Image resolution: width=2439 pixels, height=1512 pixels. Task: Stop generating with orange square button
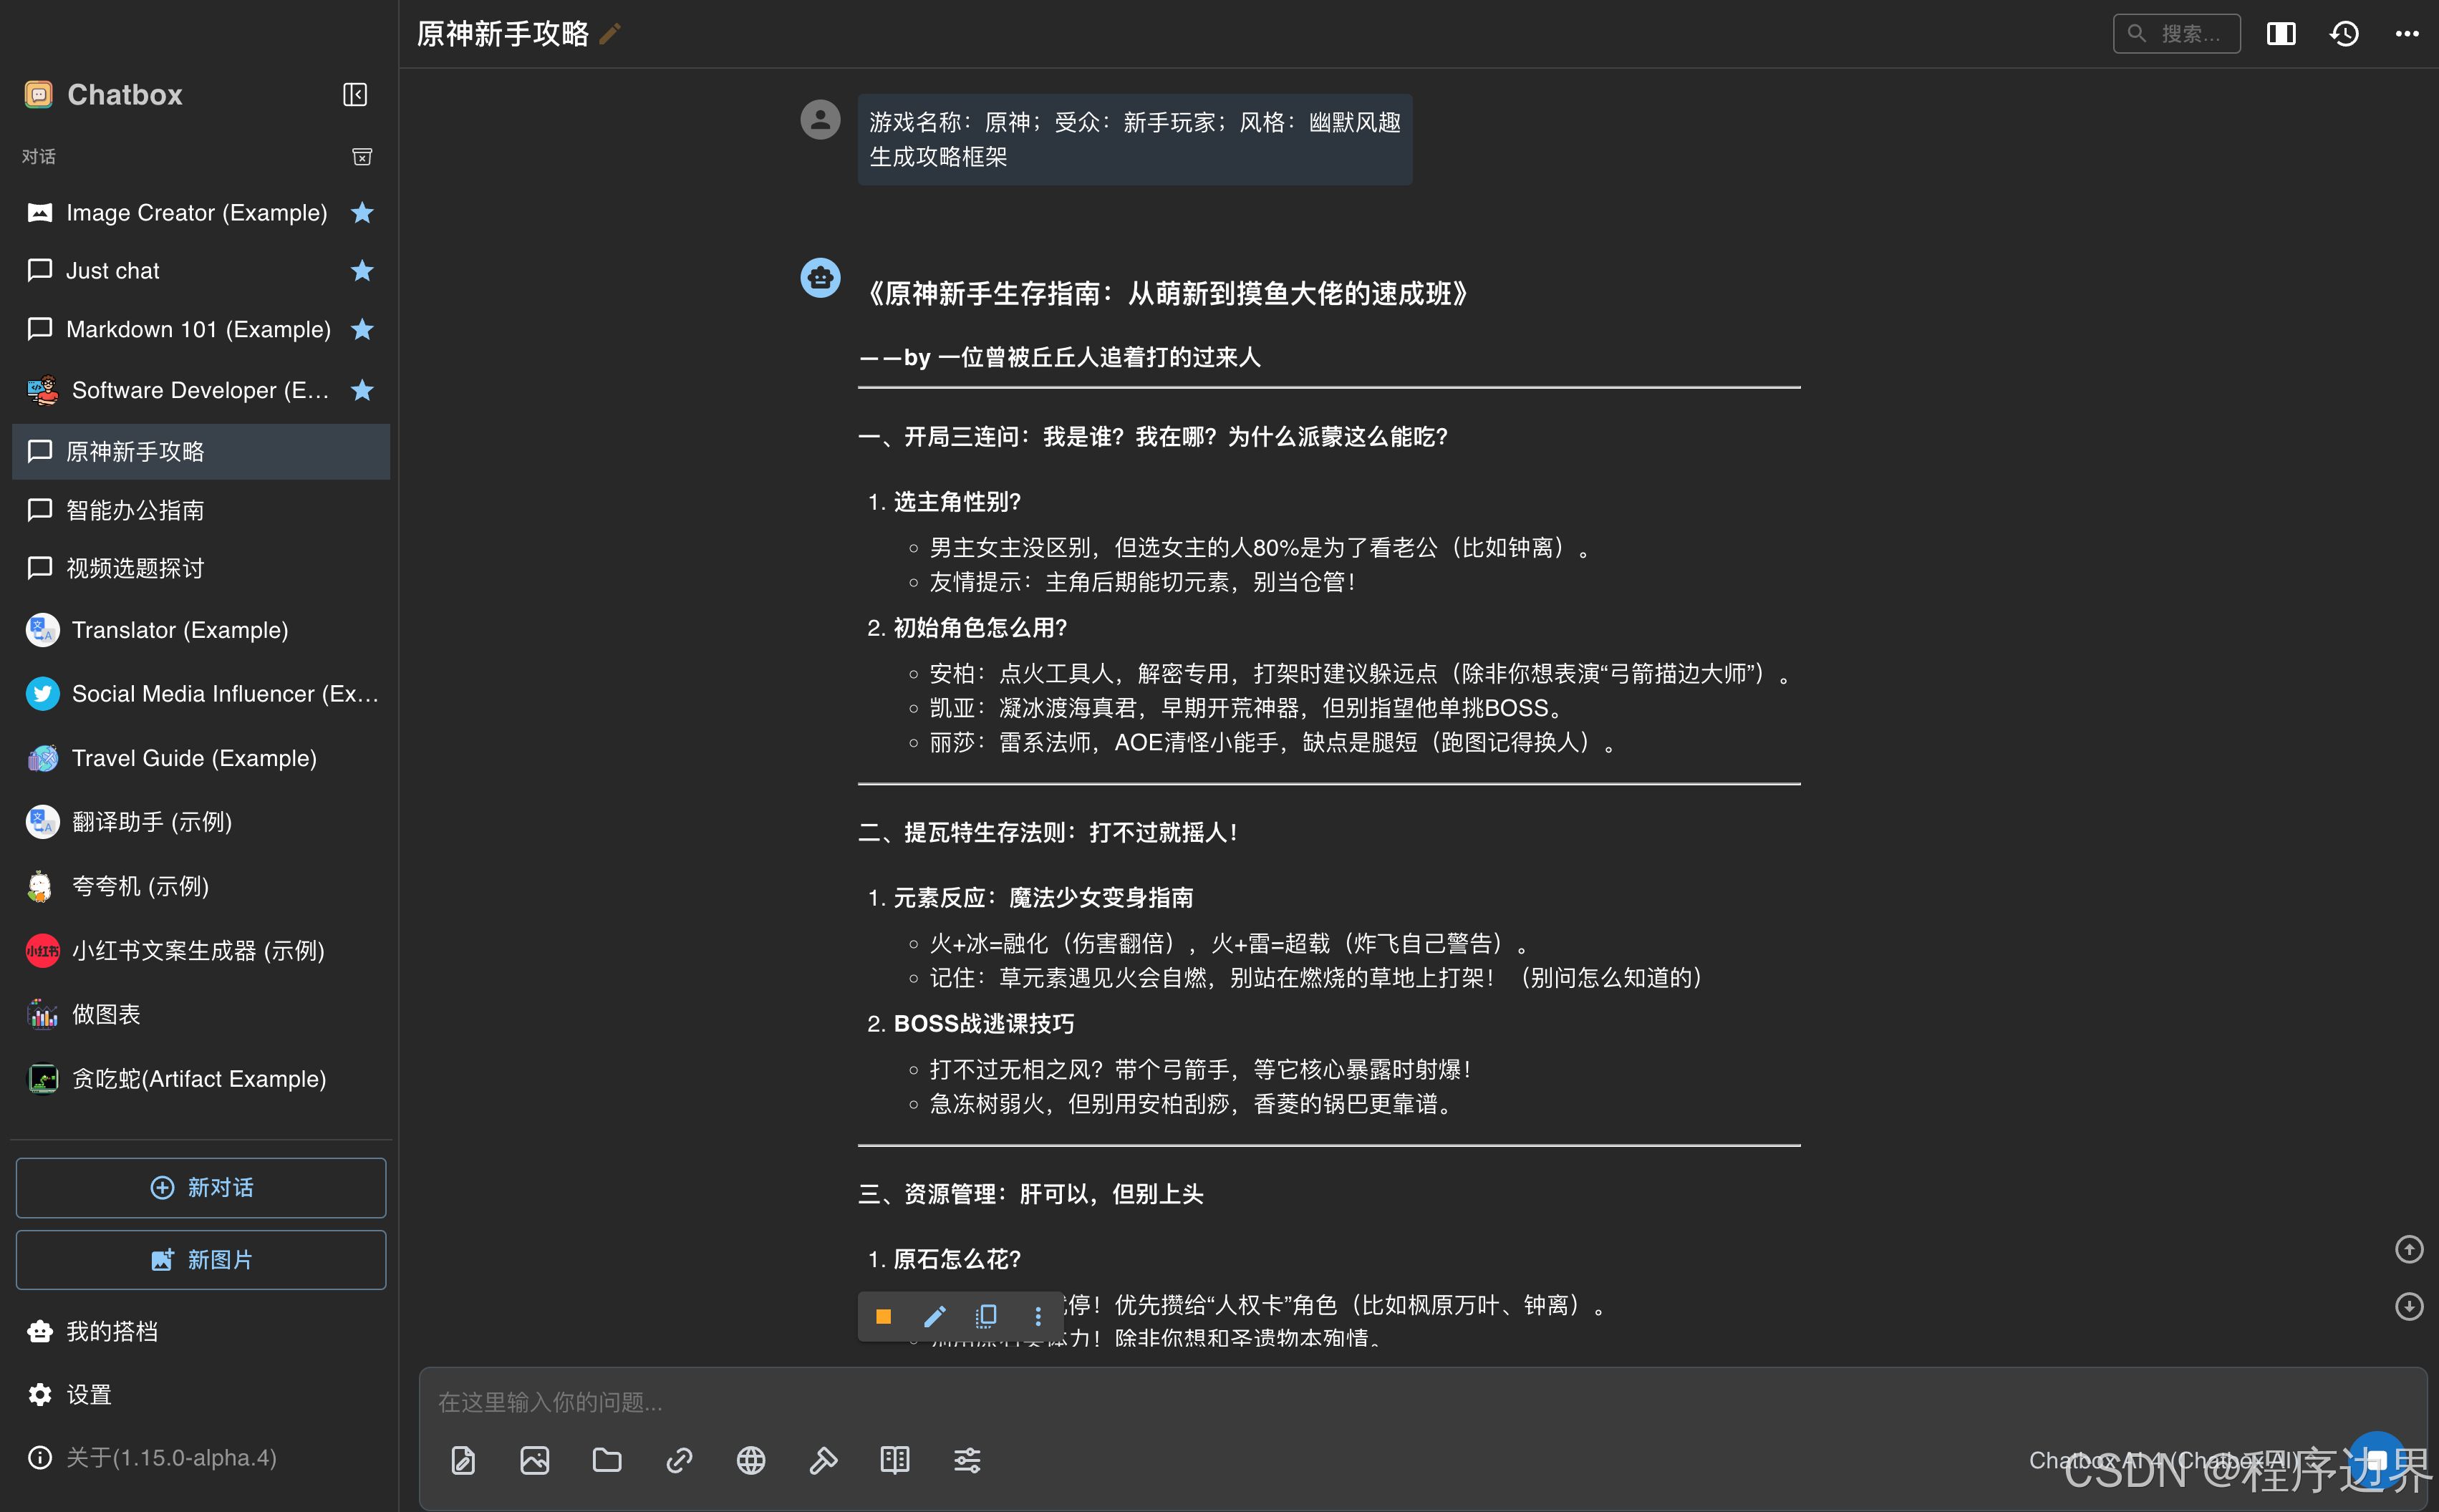point(883,1317)
